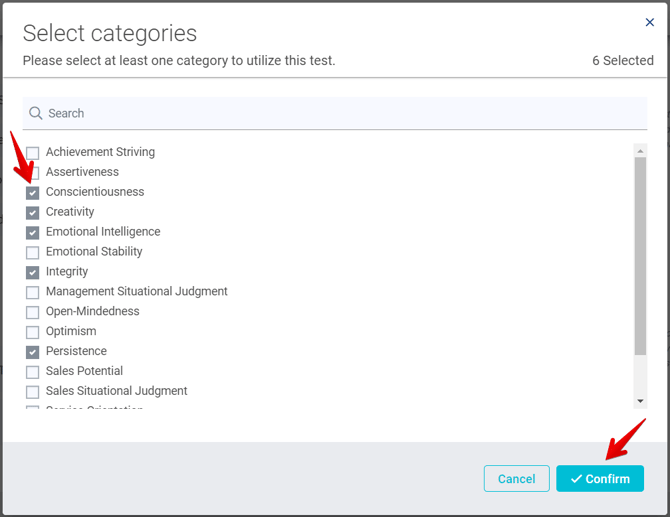Check the Sales Potential checkbox

tap(33, 372)
